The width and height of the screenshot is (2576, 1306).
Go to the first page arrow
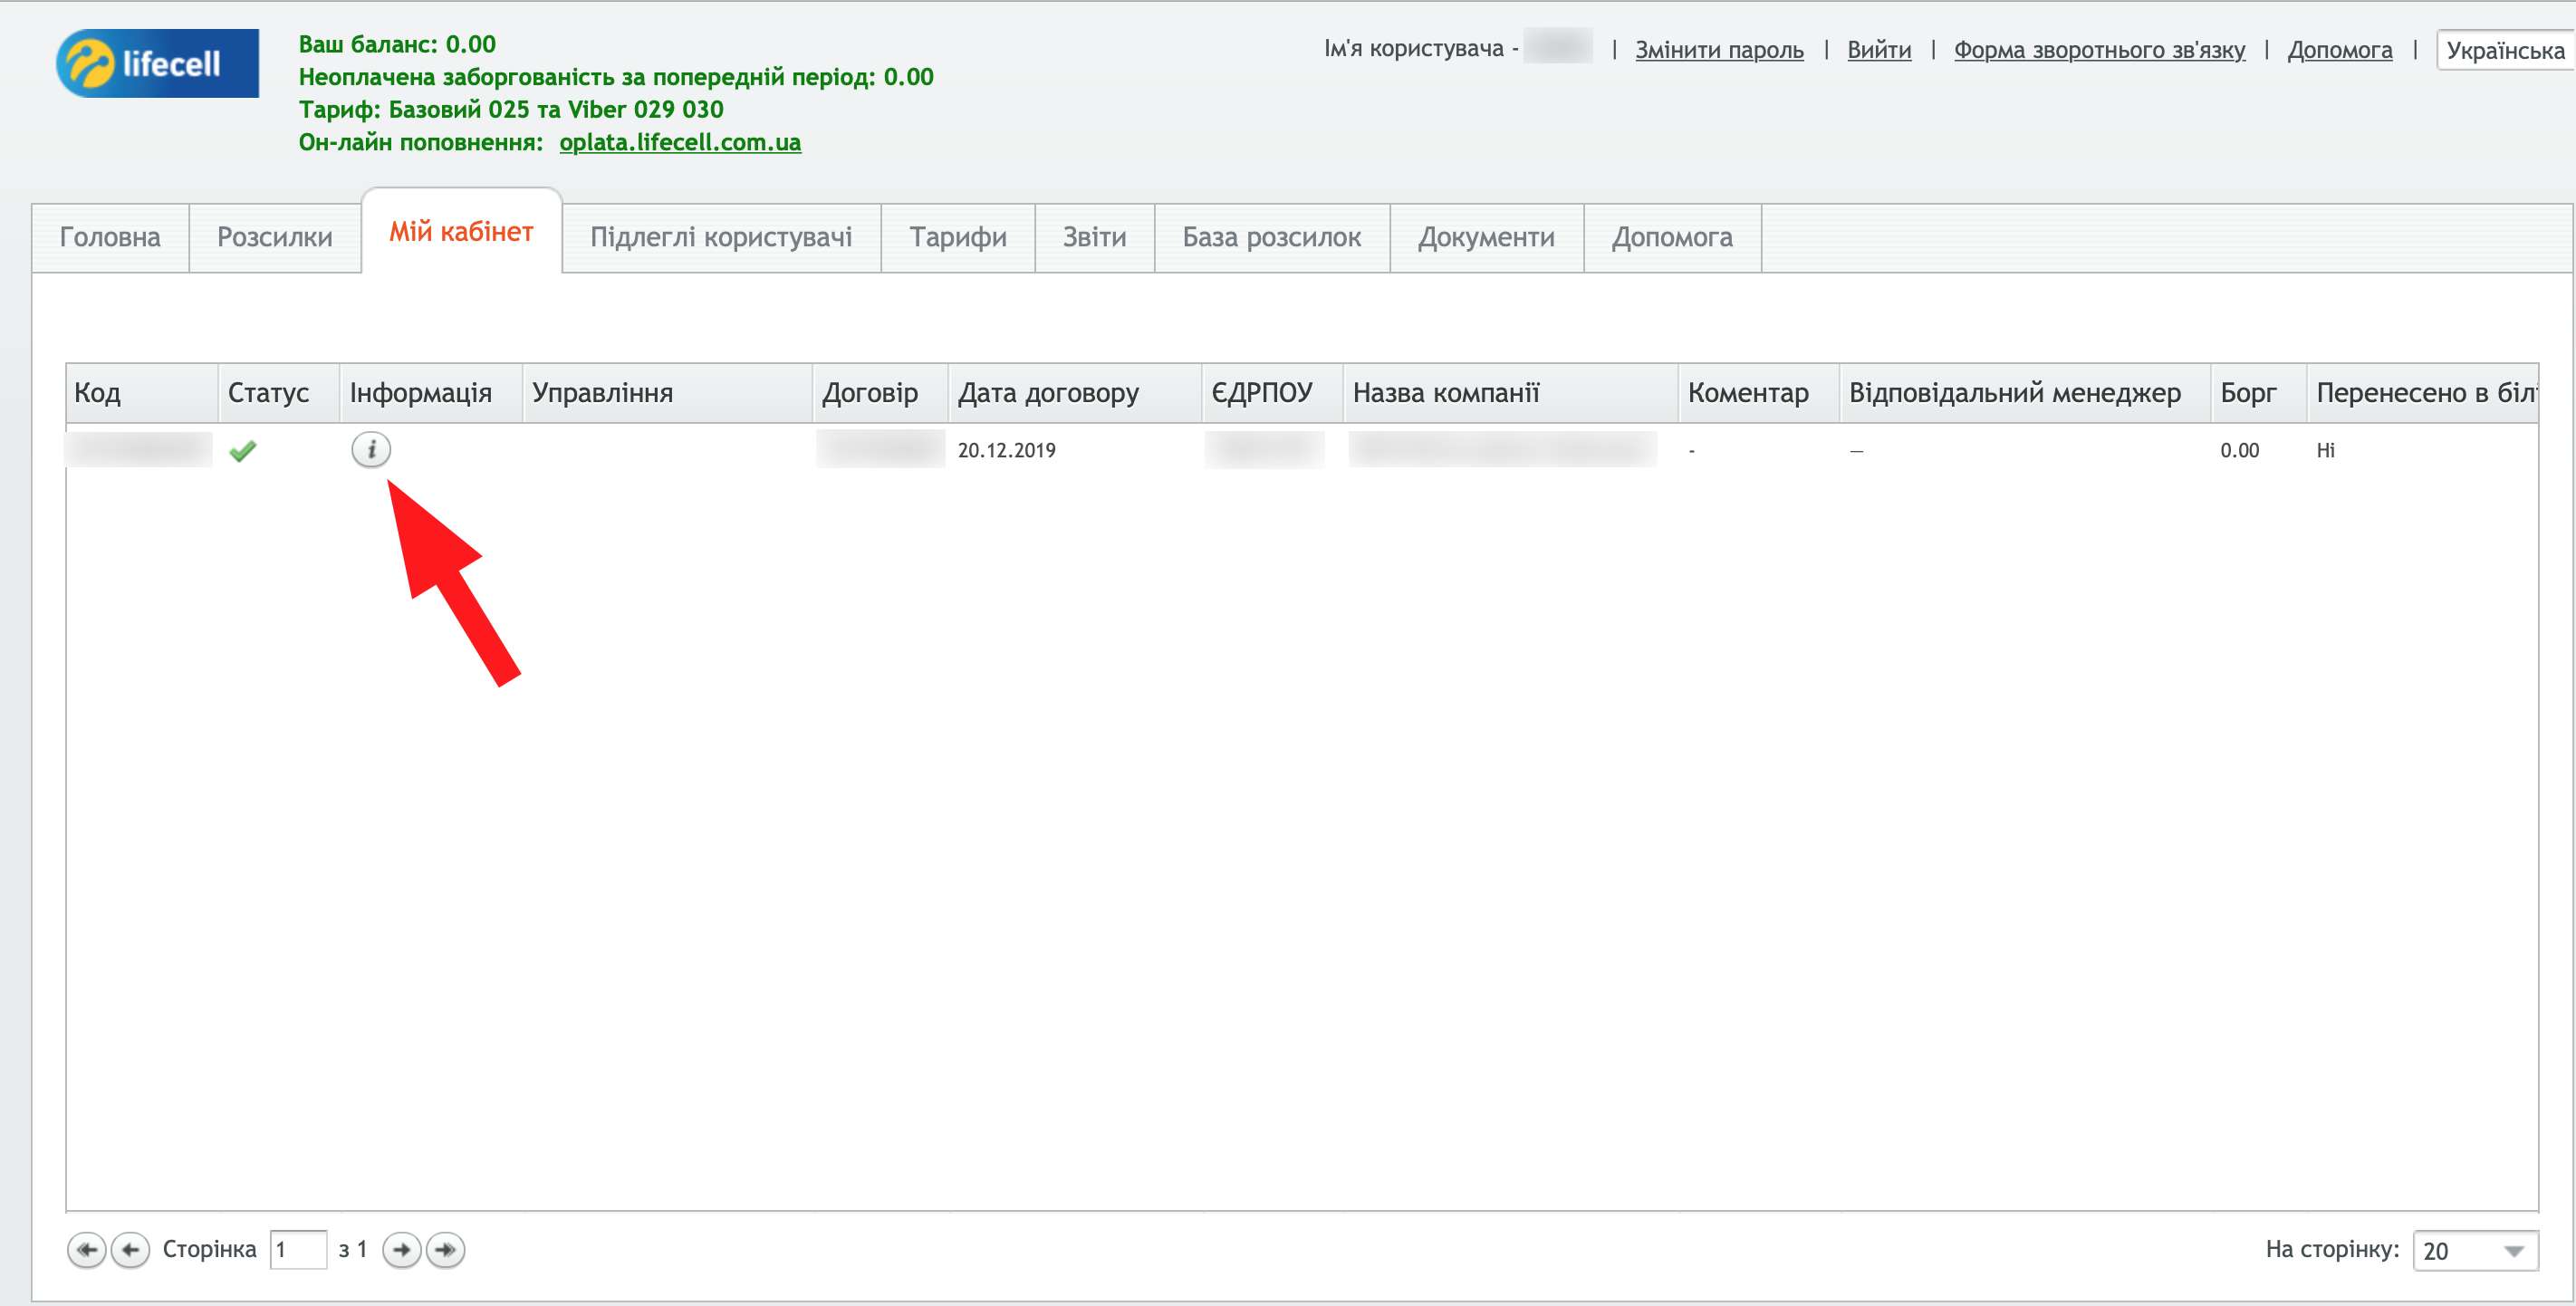point(87,1249)
